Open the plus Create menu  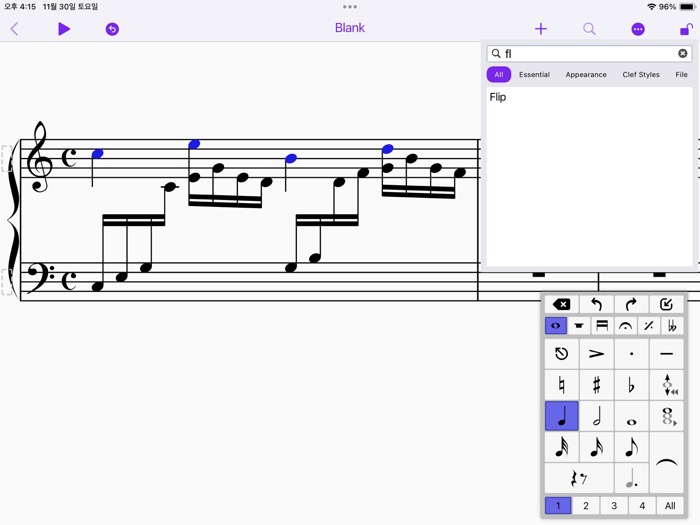click(541, 29)
